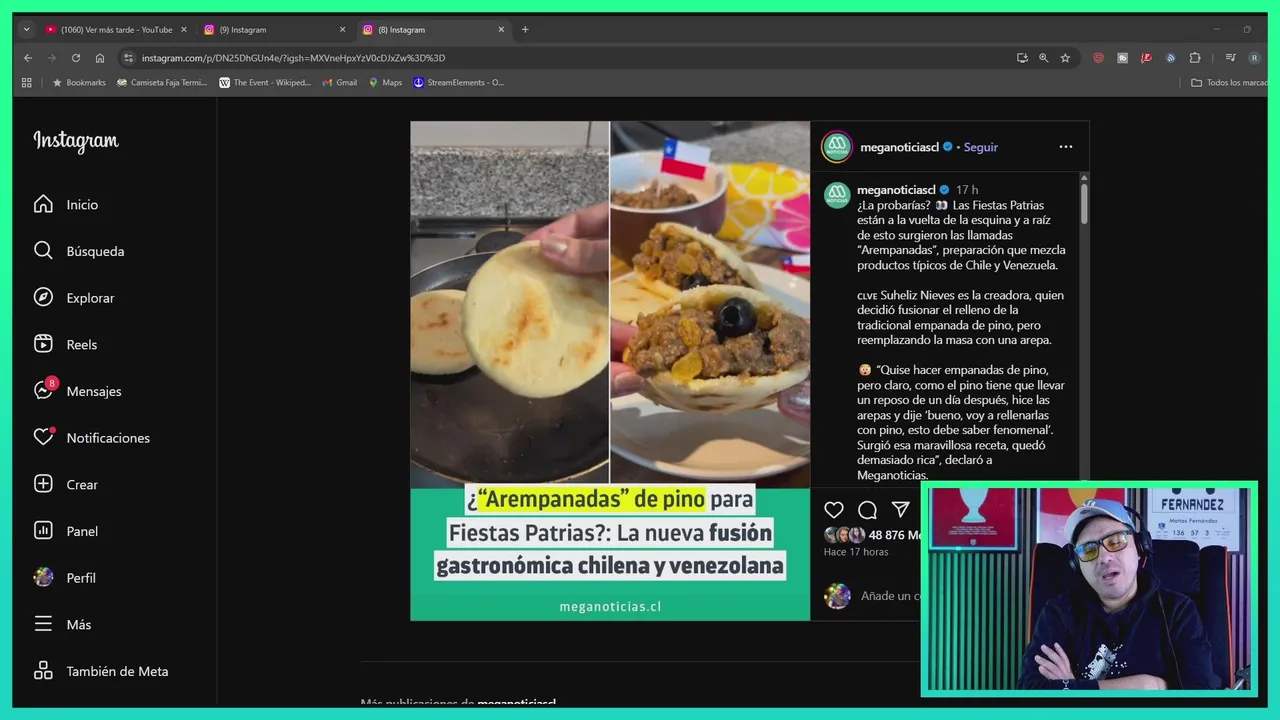
Task: Open the gray fb extension icon
Action: pyautogui.click(x=1123, y=58)
